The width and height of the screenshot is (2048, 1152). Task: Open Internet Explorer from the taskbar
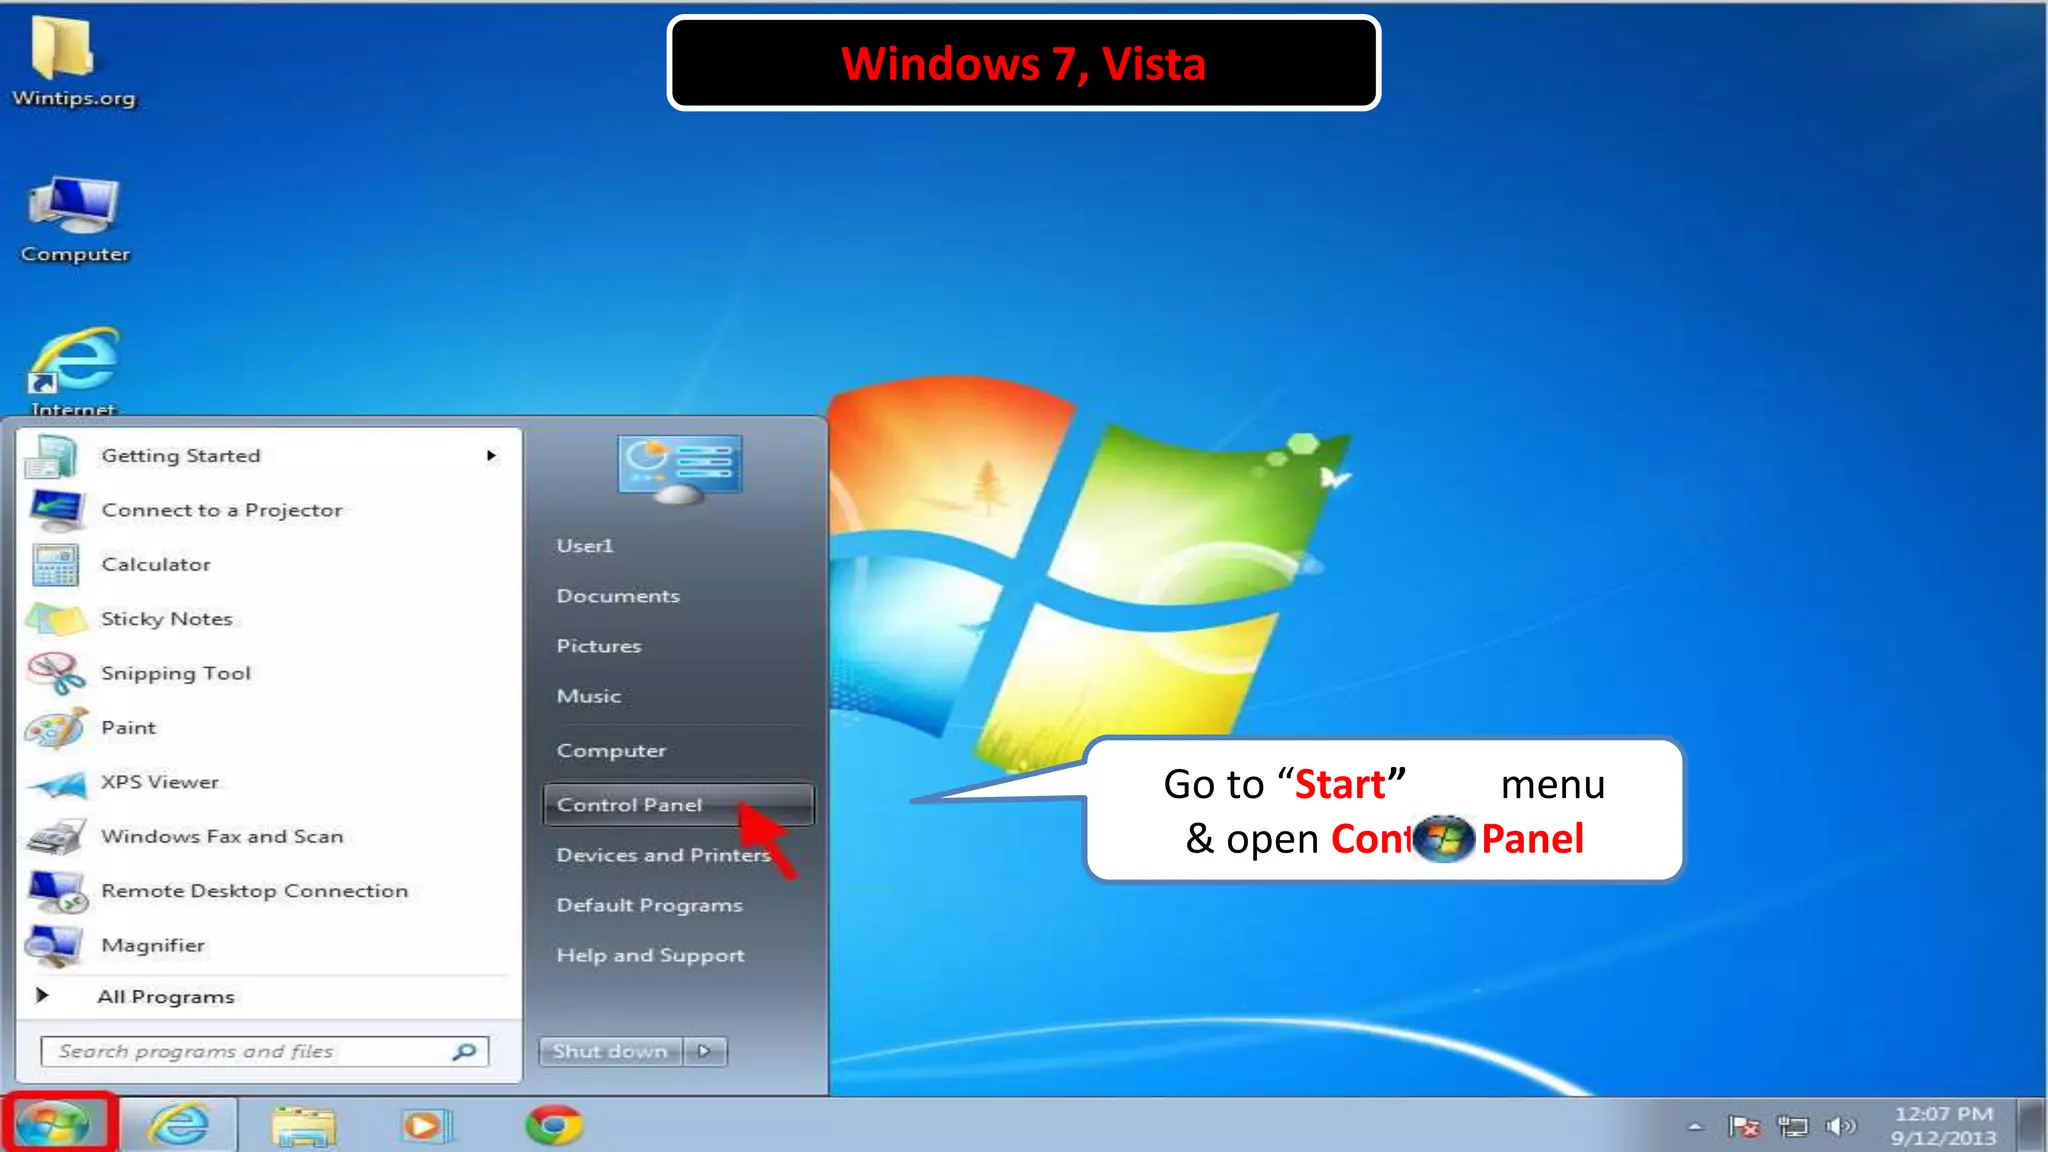pos(180,1125)
